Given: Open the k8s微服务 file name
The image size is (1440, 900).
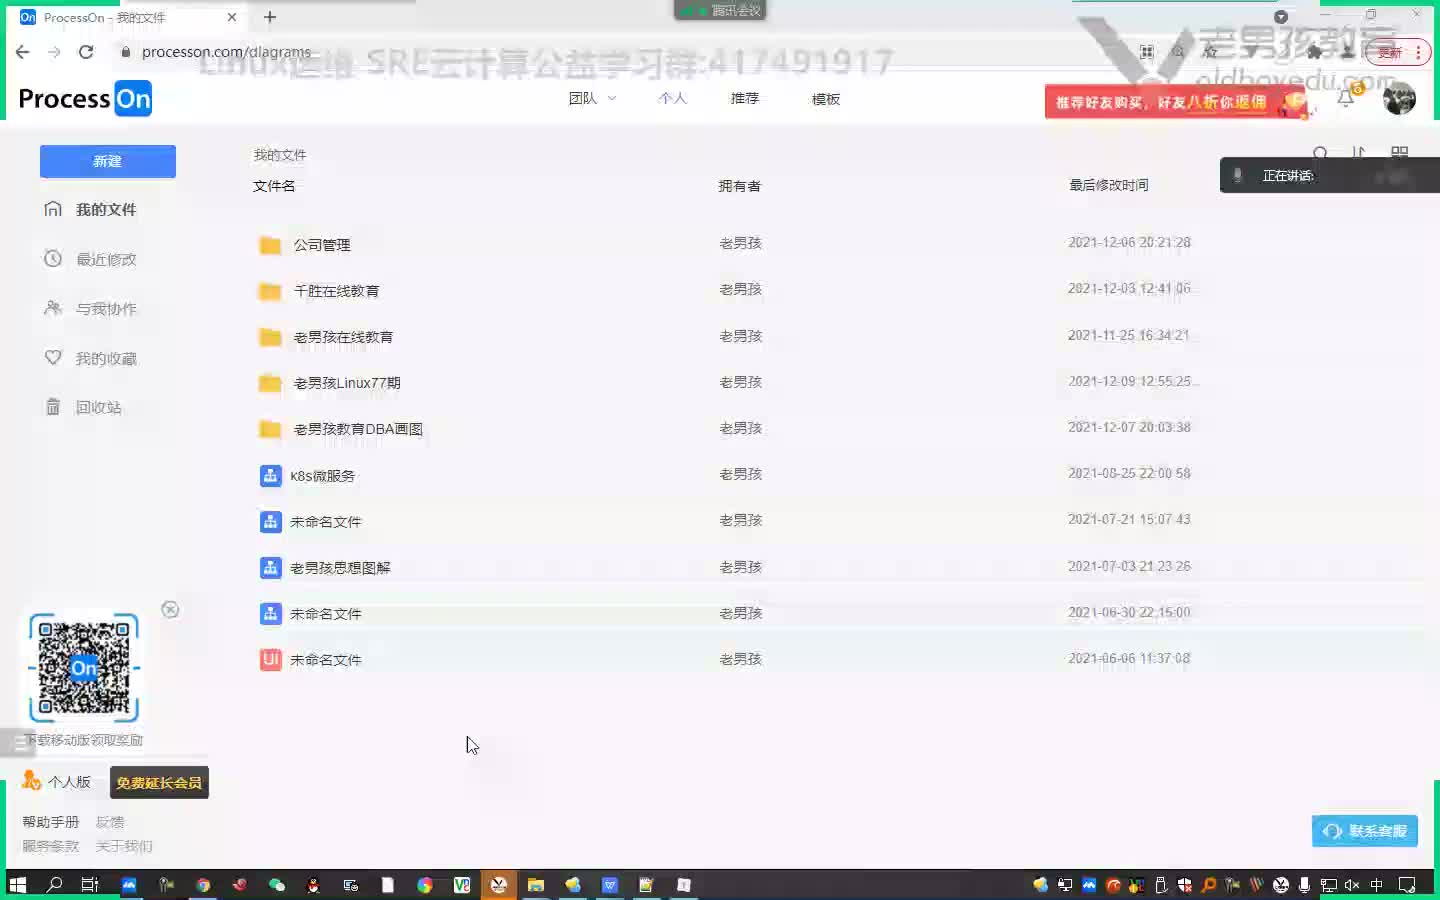Looking at the screenshot, I should (x=322, y=476).
